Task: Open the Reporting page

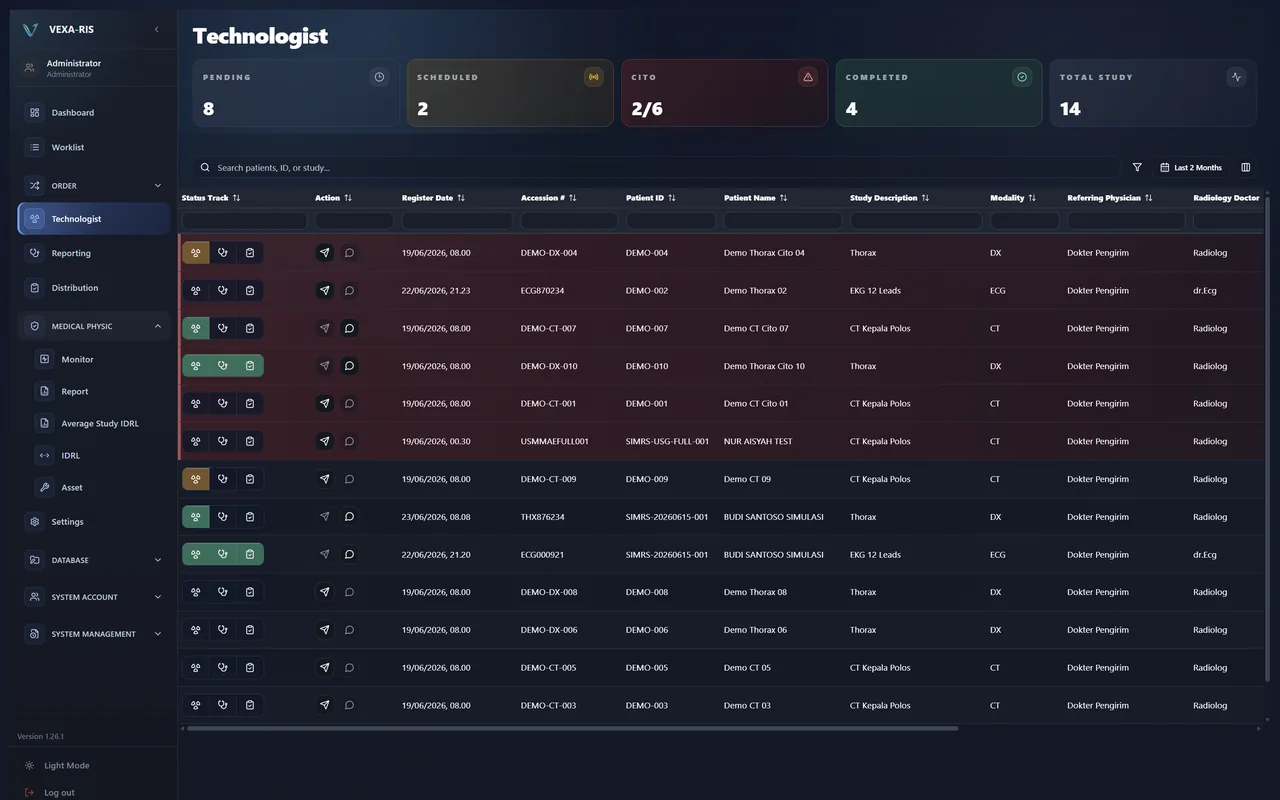Action: pyautogui.click(x=94, y=254)
